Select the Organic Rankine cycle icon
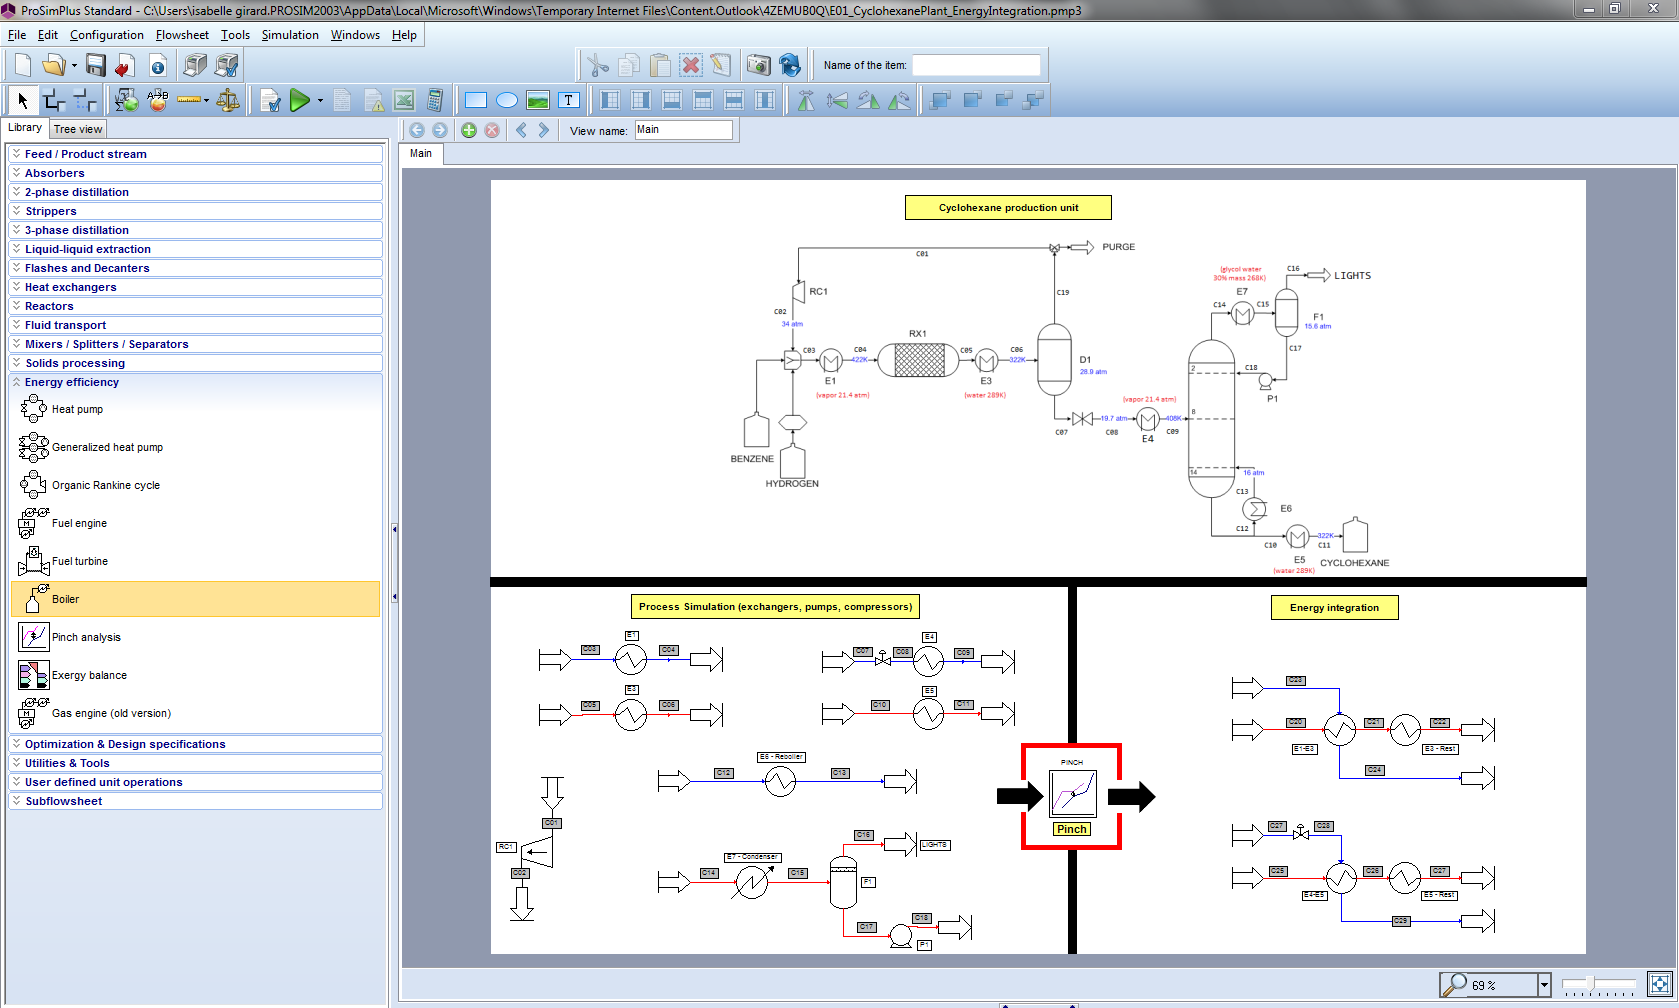Viewport: 1679px width, 1008px height. coord(33,485)
